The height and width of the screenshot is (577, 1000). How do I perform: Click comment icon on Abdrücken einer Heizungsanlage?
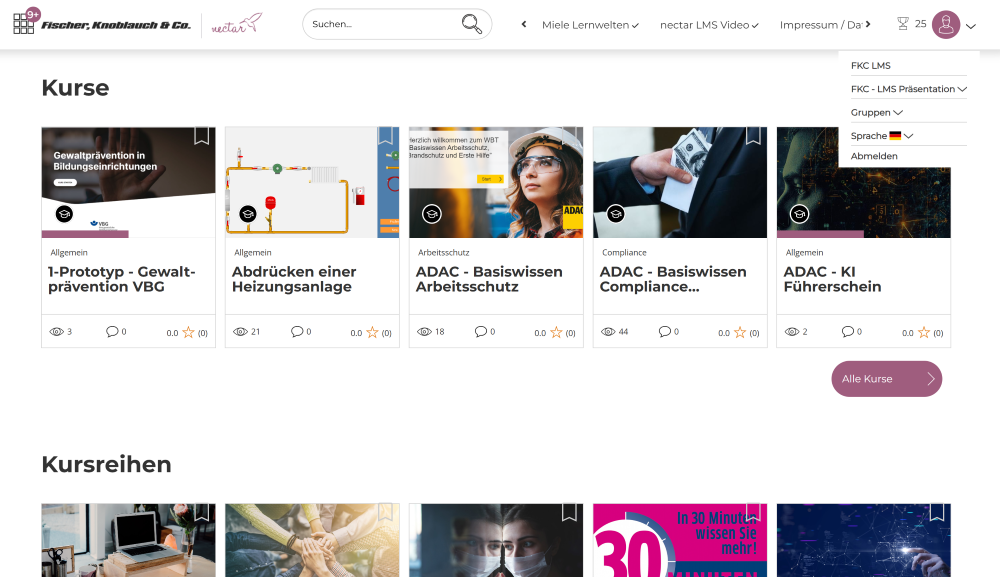[297, 332]
